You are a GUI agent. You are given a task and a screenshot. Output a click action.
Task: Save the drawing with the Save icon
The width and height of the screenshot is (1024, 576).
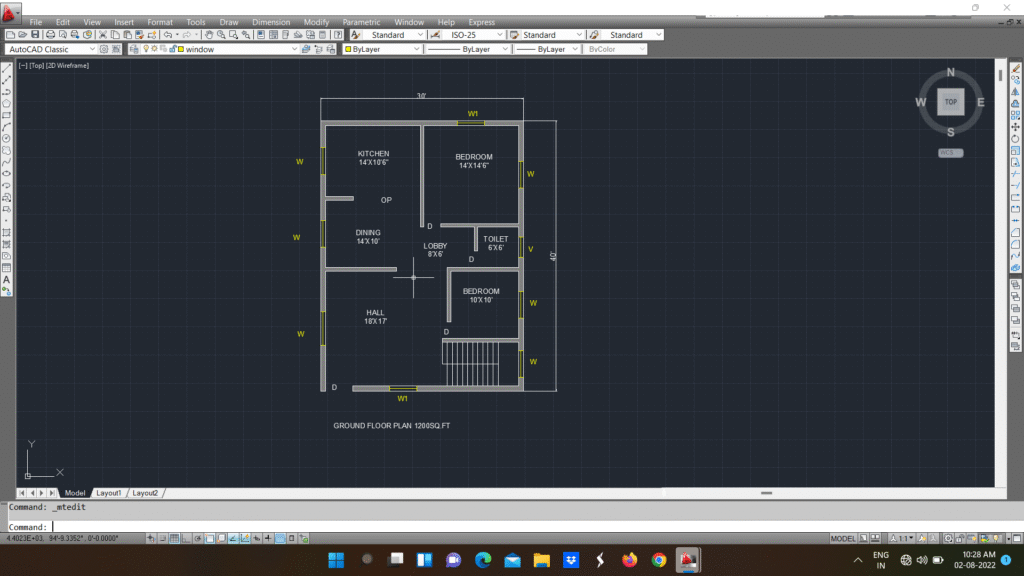(x=35, y=35)
